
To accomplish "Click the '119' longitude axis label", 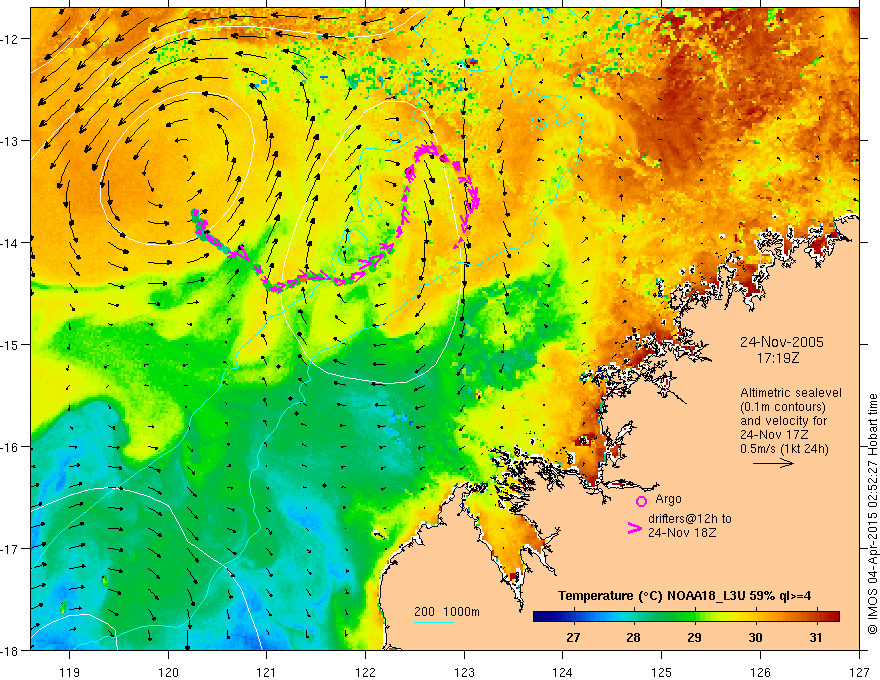I will tap(70, 672).
